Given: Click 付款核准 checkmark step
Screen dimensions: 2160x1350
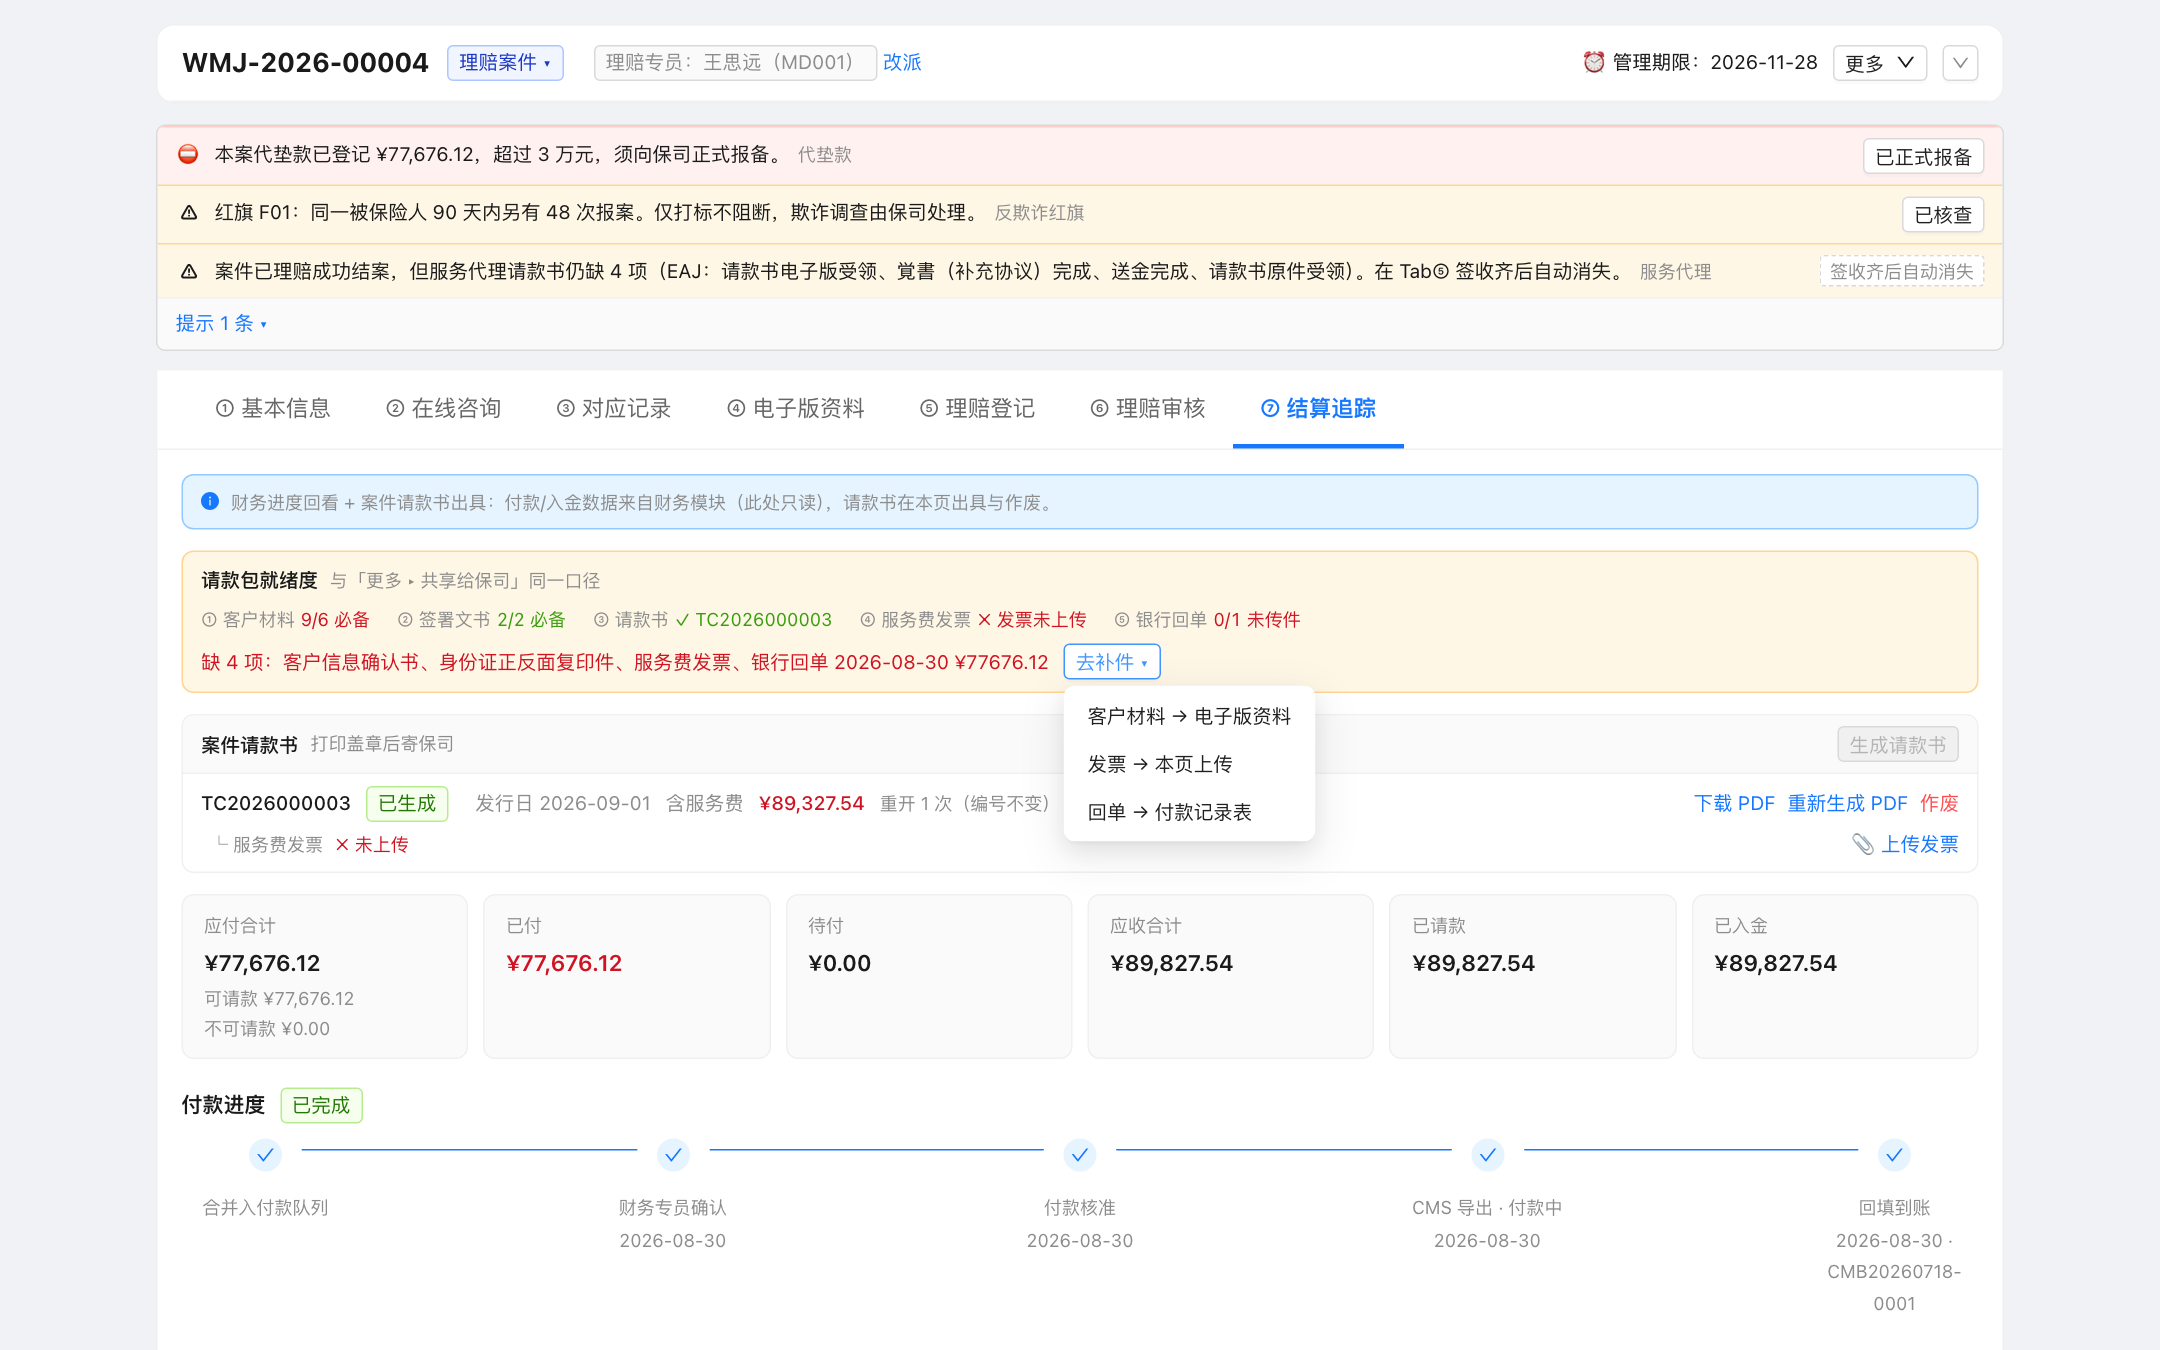Looking at the screenshot, I should click(x=1080, y=1155).
